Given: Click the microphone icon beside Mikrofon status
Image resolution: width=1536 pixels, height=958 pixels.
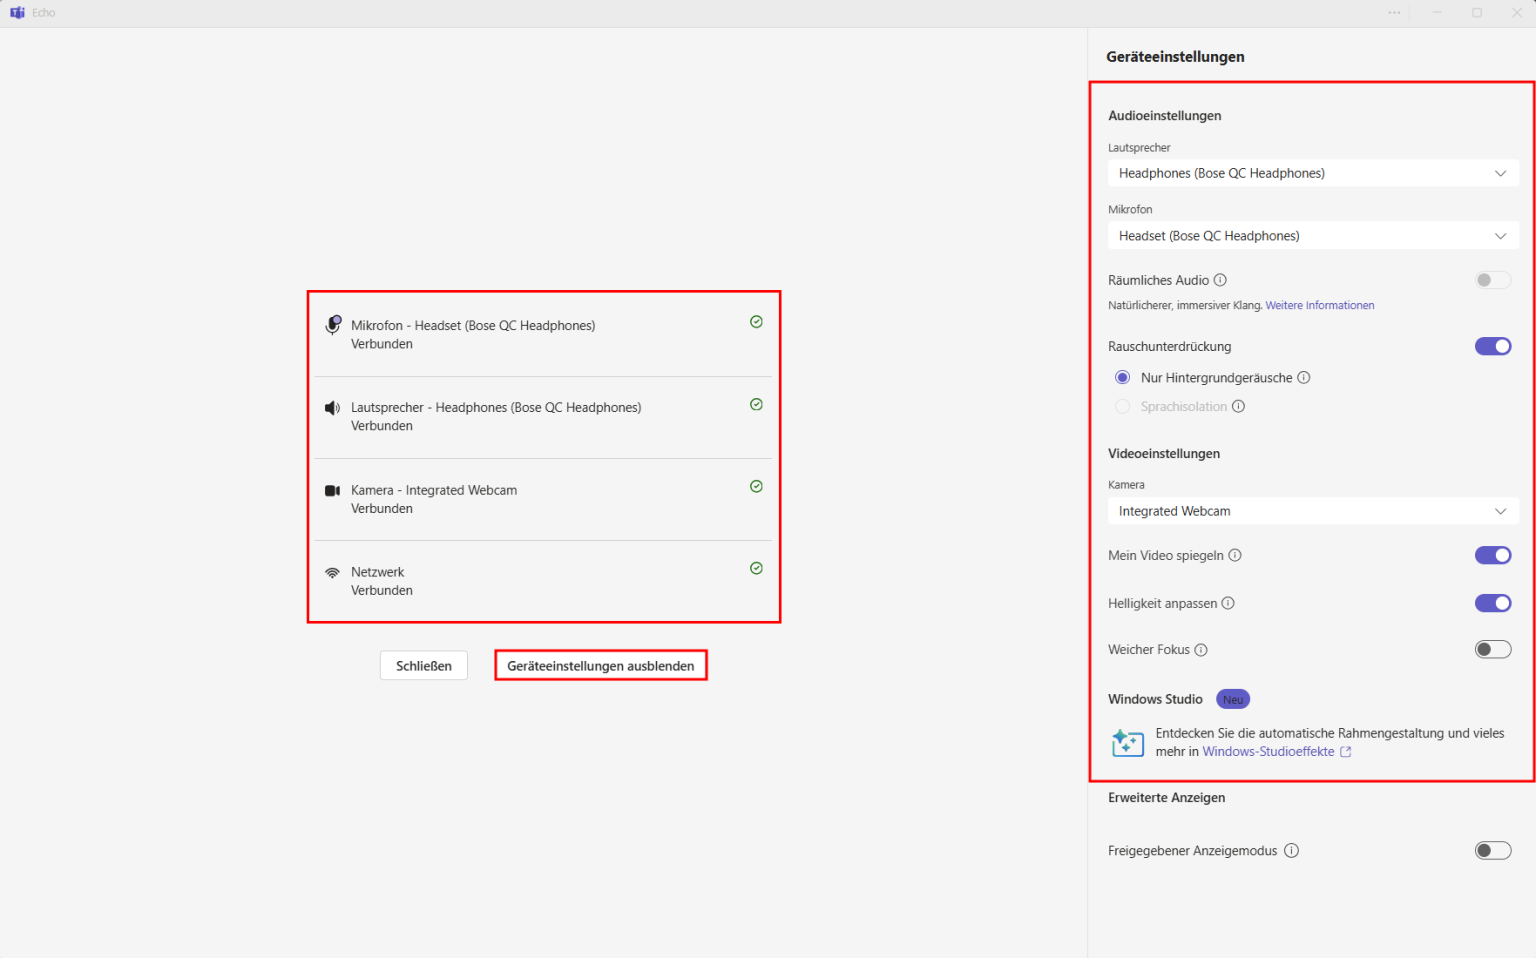Looking at the screenshot, I should click(x=333, y=324).
